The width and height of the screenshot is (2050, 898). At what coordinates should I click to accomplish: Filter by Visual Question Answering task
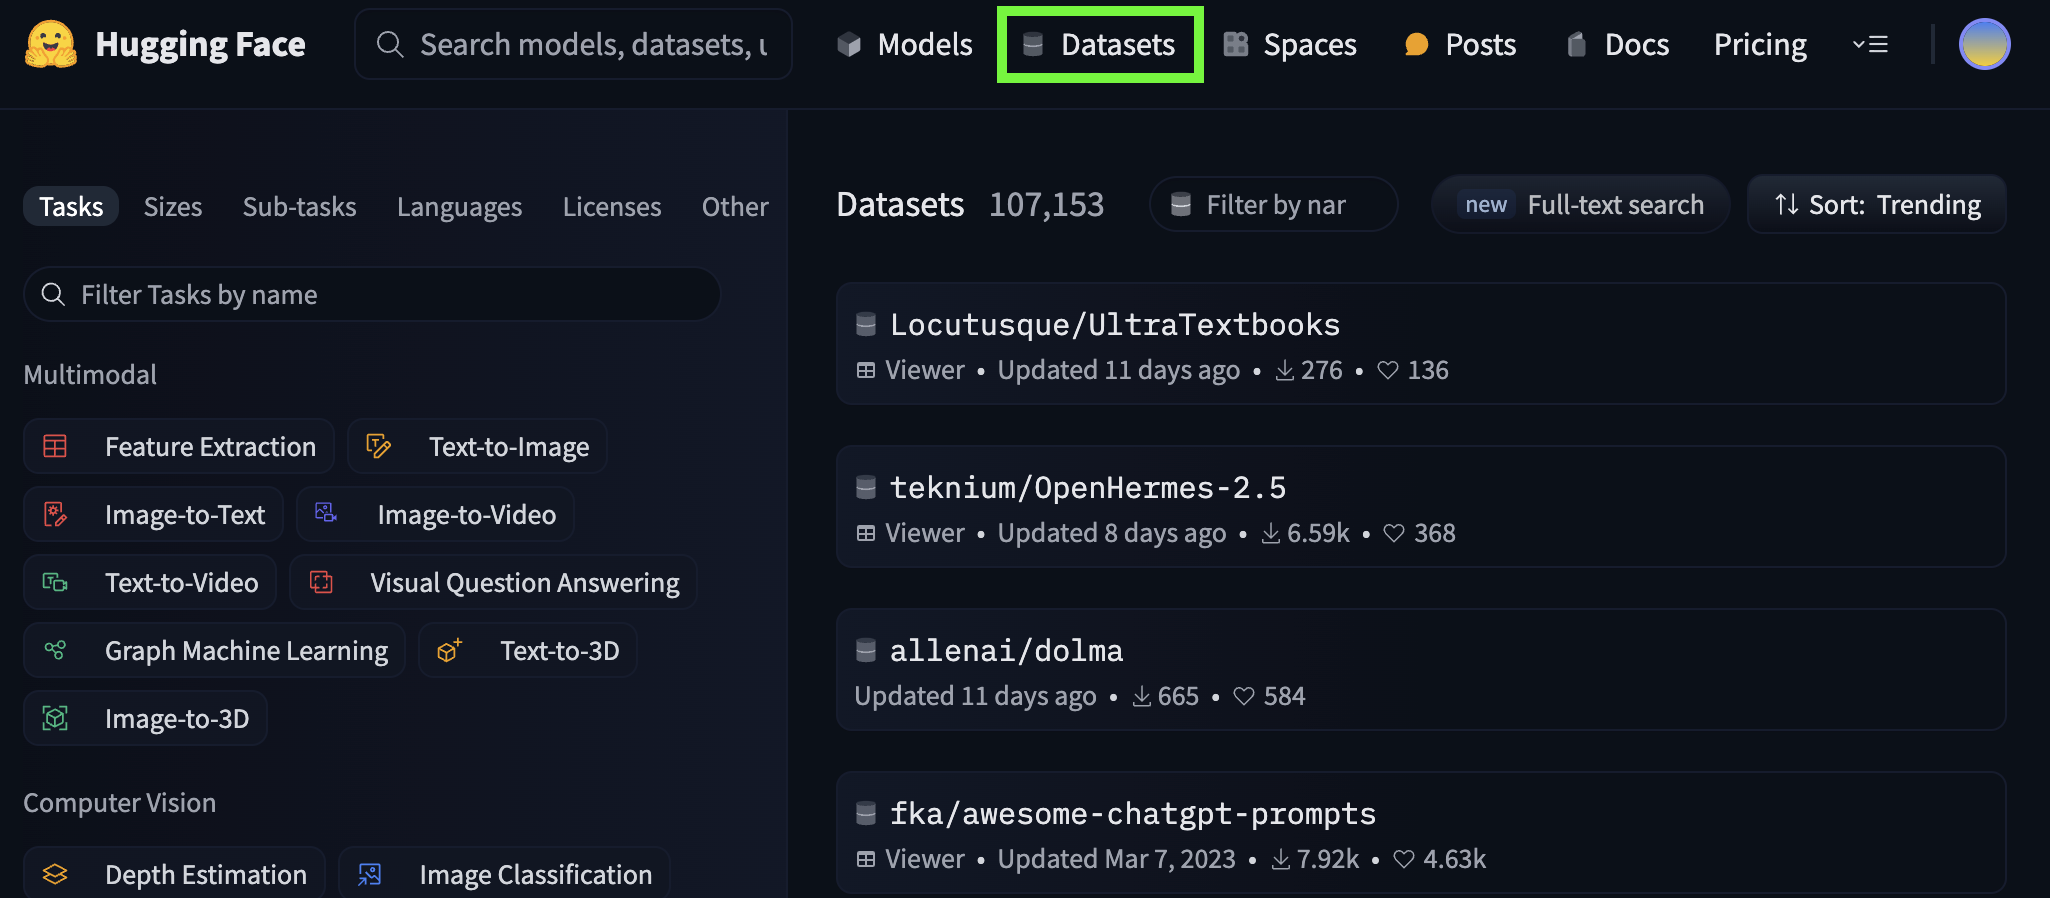click(x=493, y=582)
